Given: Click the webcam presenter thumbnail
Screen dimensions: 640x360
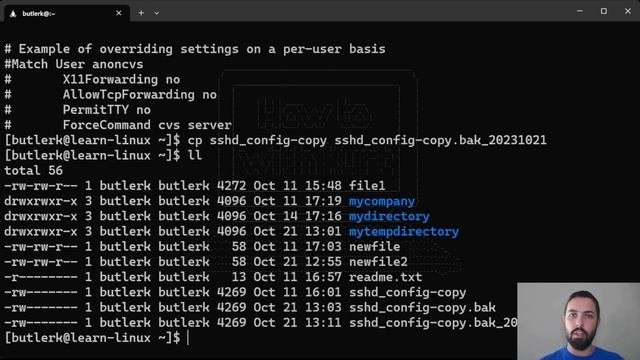Looking at the screenshot, I should tap(578, 321).
